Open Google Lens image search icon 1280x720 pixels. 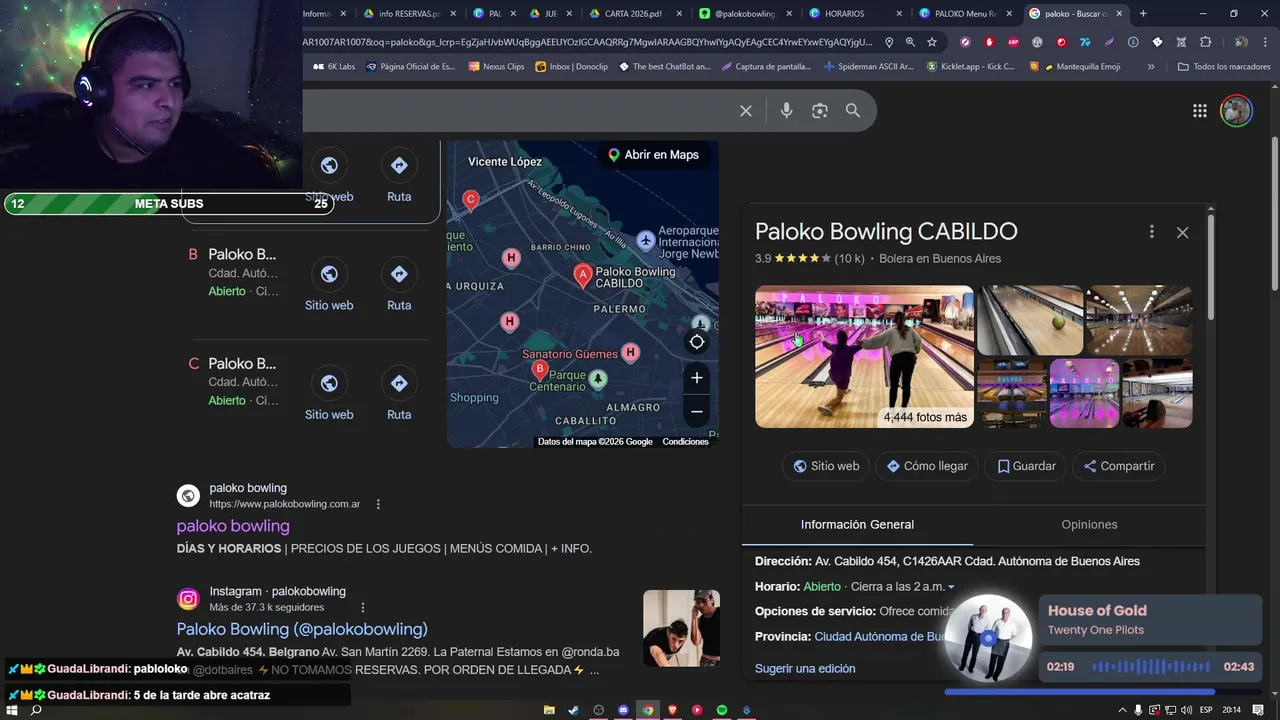[x=820, y=111]
